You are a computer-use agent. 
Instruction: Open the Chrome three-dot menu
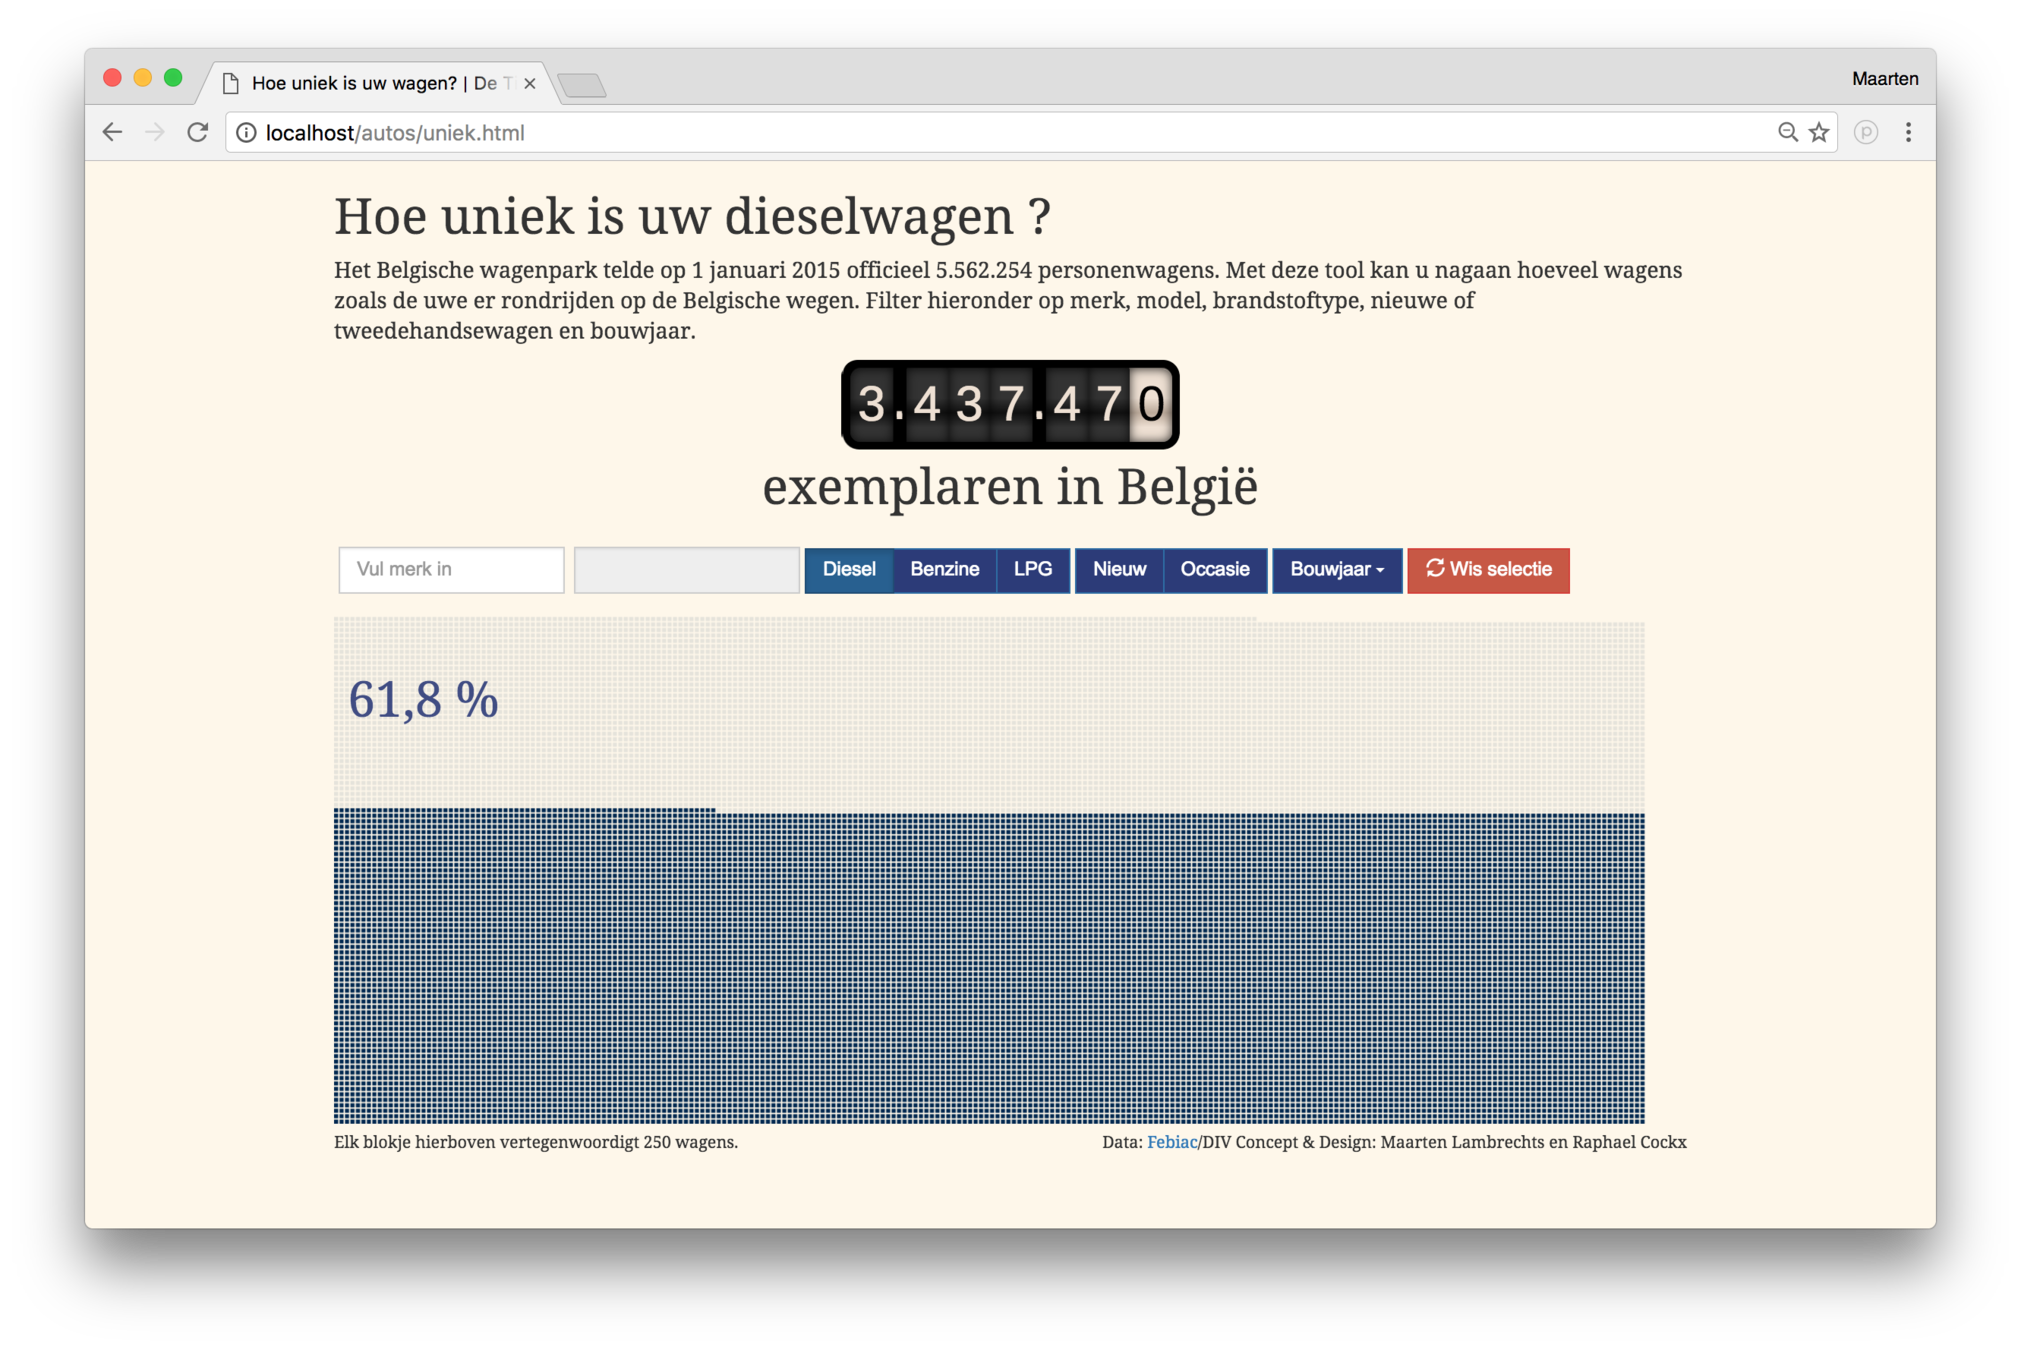point(1908,132)
